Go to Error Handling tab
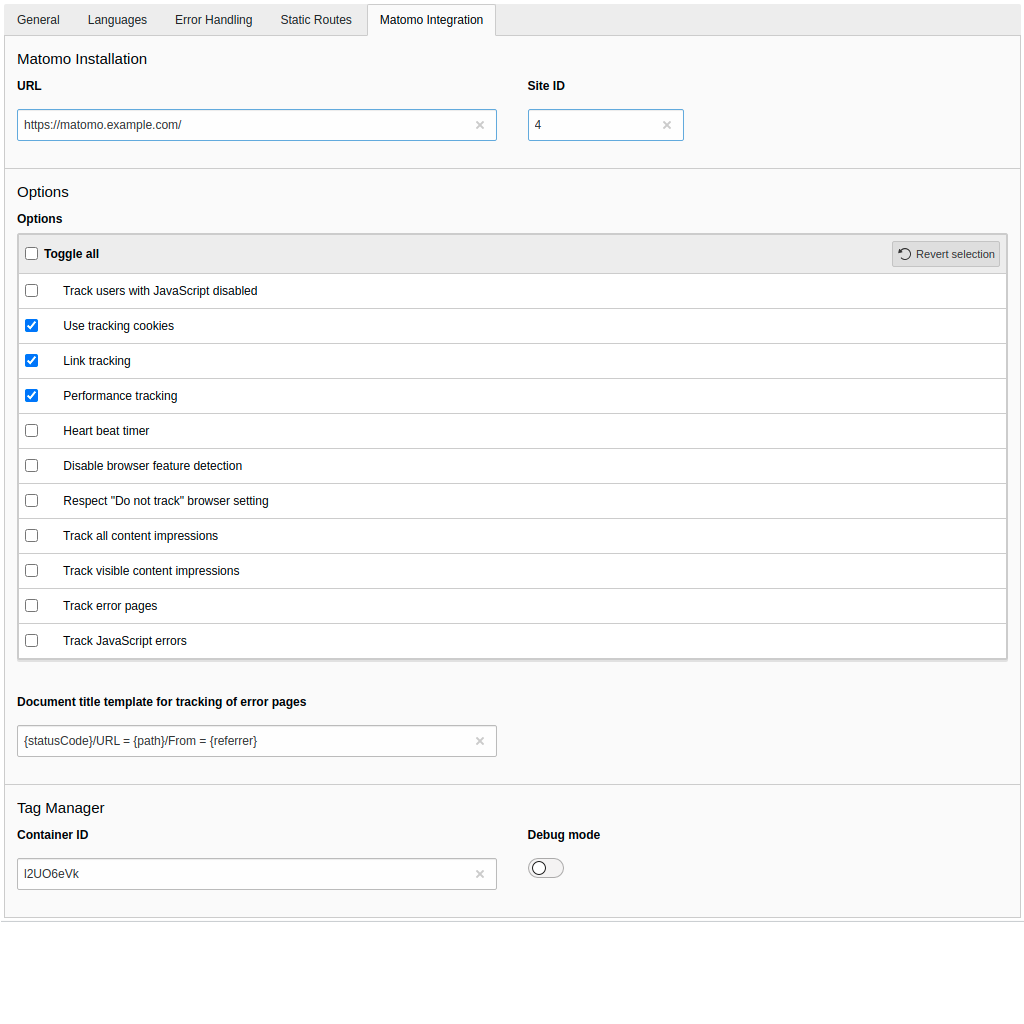The height and width of the screenshot is (1024, 1024). pyautogui.click(x=213, y=20)
